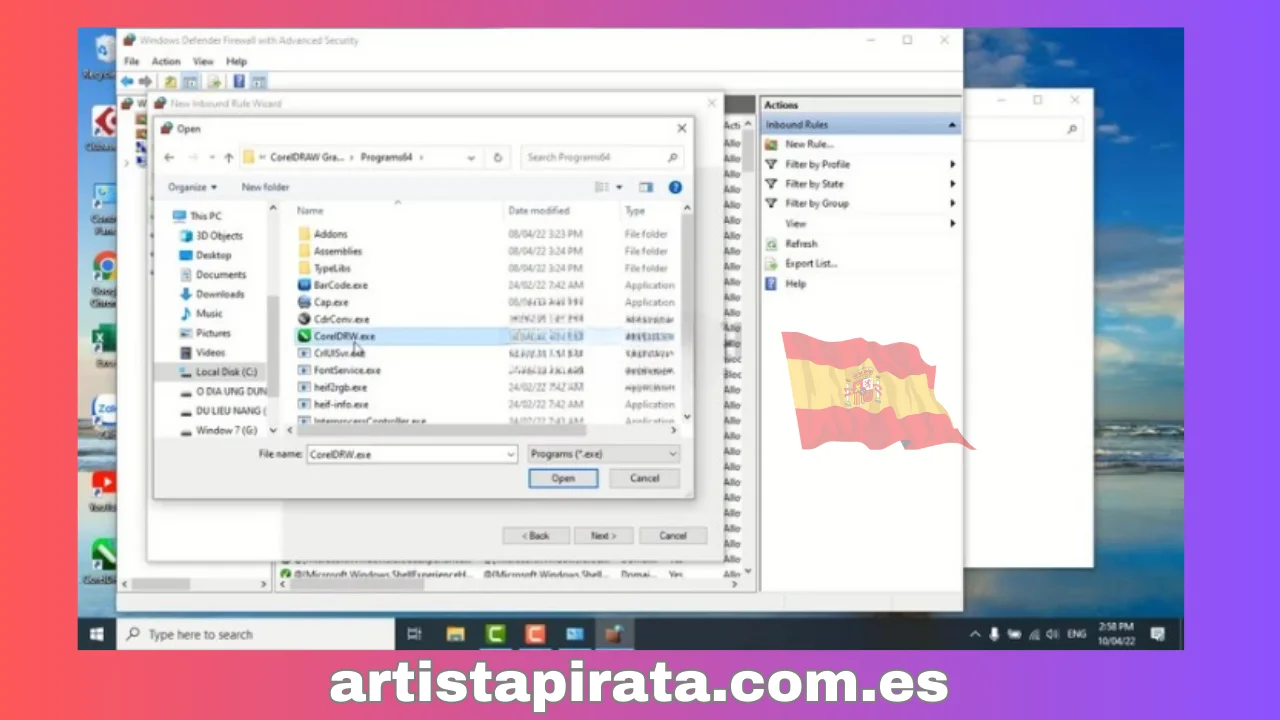Sort files by the Name column header
Image resolution: width=1280 pixels, height=720 pixels.
(310, 211)
